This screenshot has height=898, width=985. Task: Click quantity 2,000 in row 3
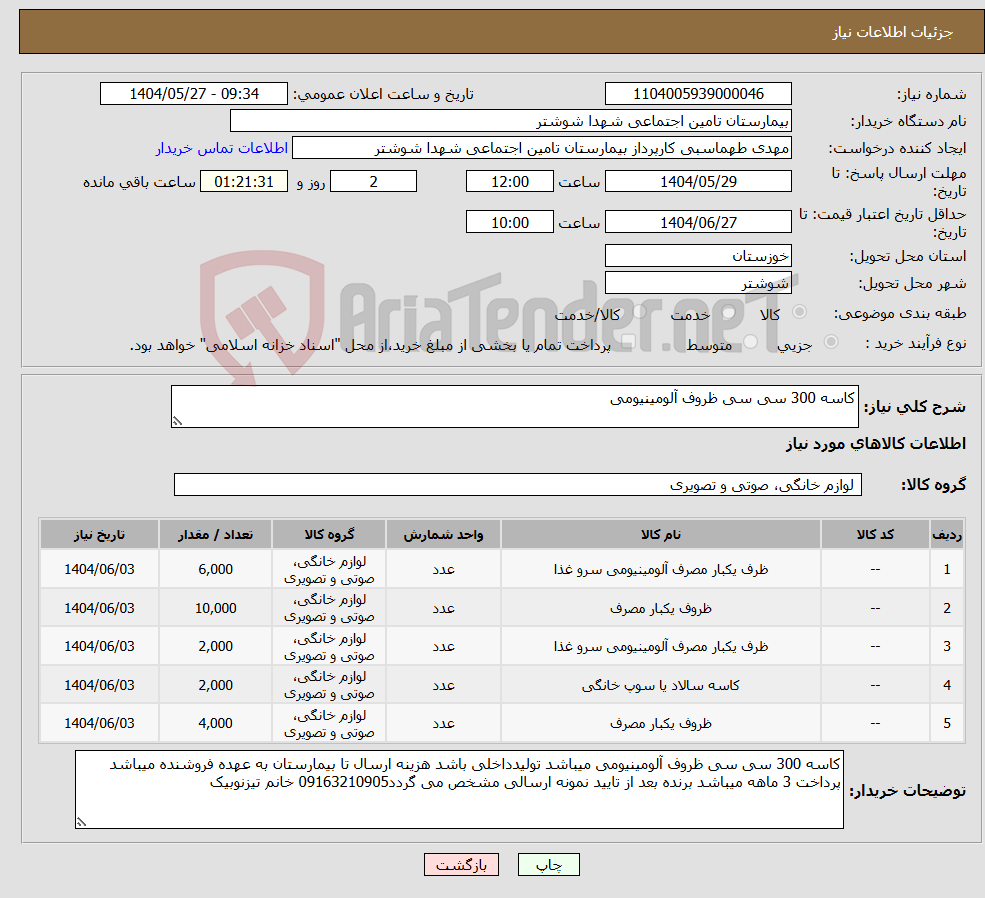point(215,646)
